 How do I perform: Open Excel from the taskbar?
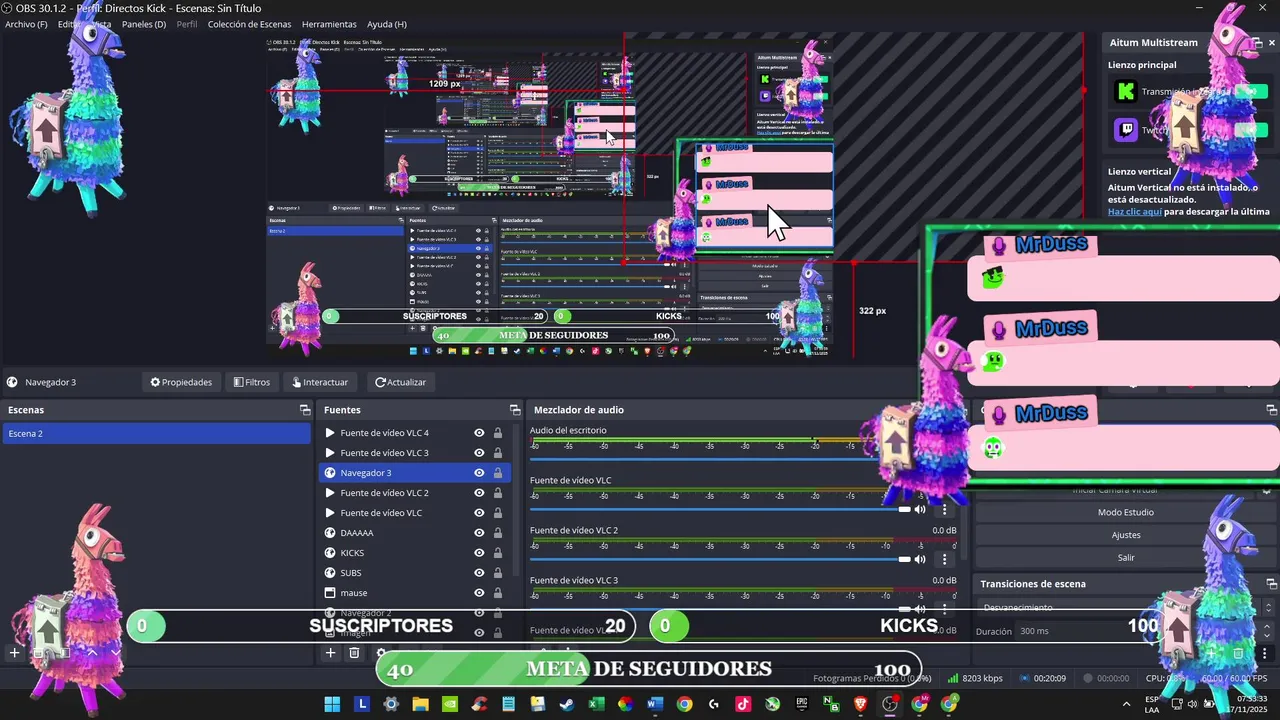[596, 704]
